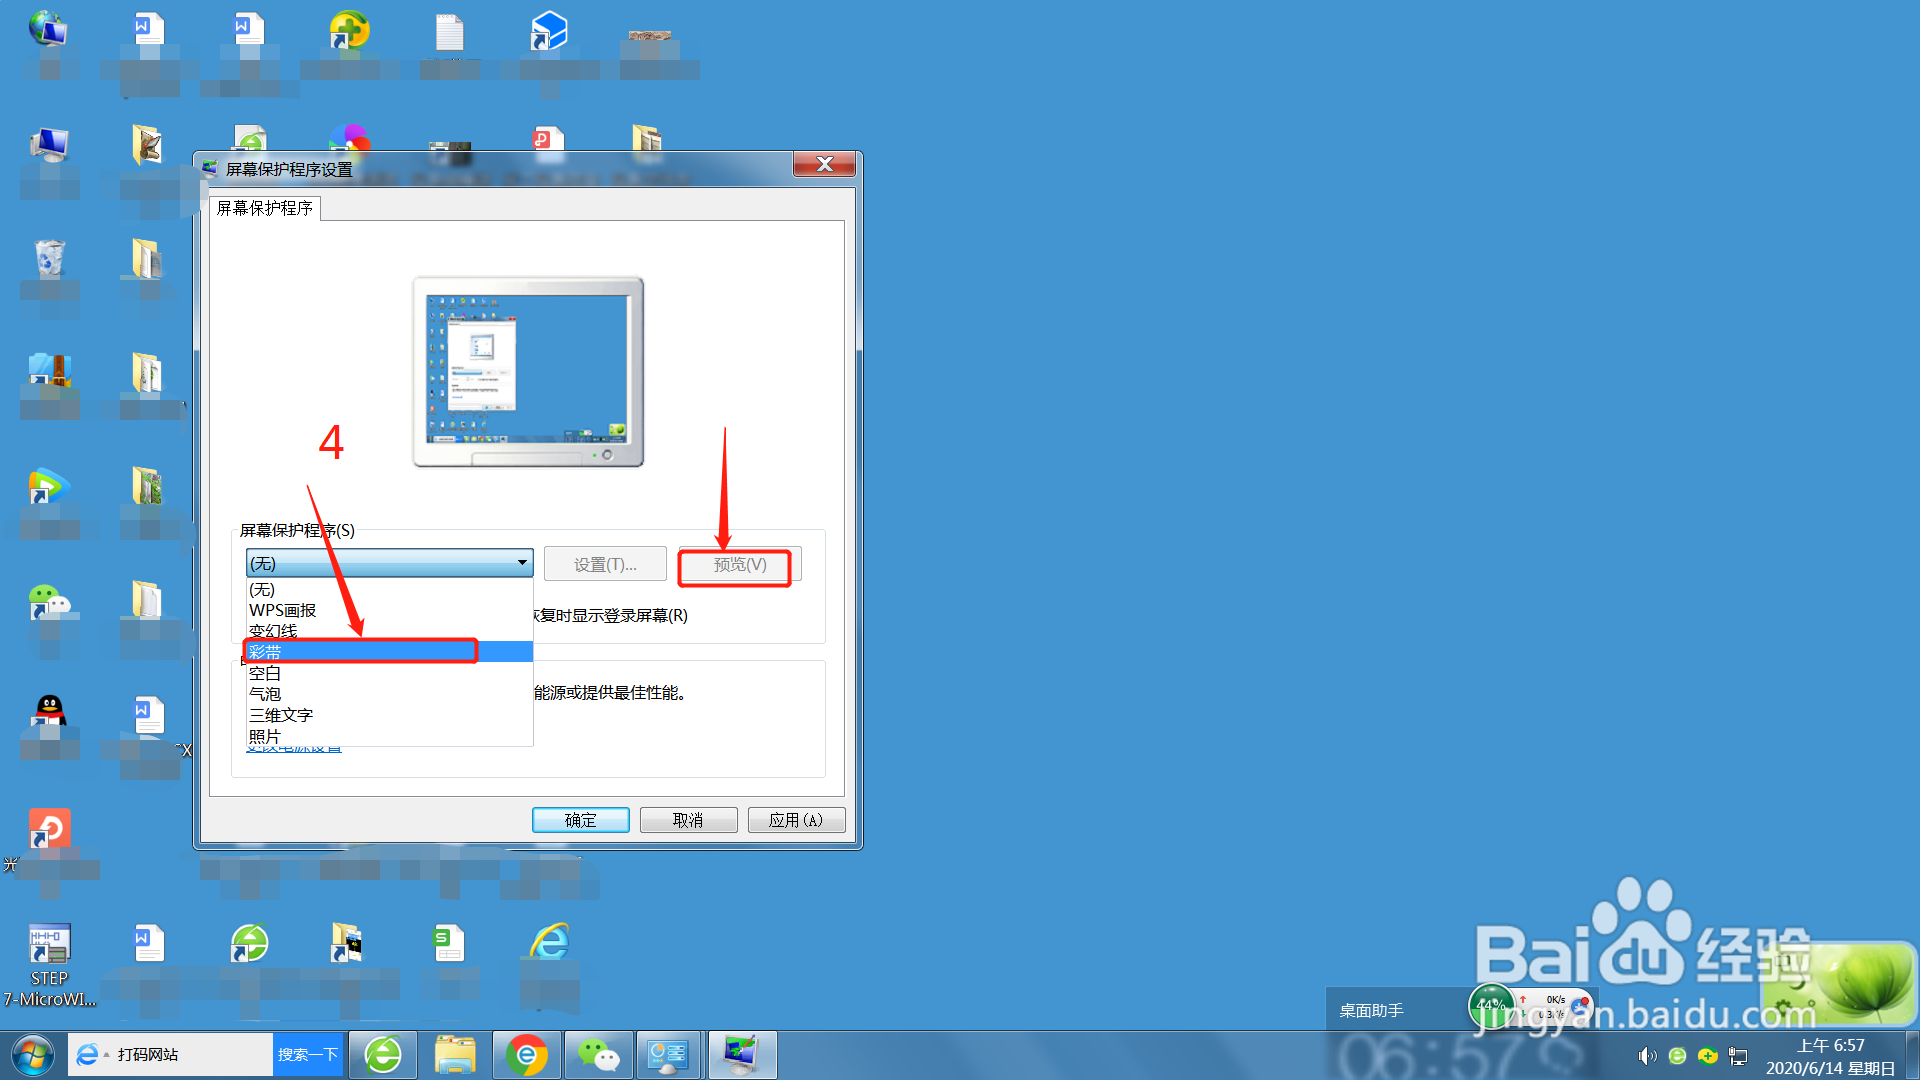Image resolution: width=1920 pixels, height=1080 pixels.
Task: Click the 屏幕保护程序 tab
Action: tap(265, 208)
